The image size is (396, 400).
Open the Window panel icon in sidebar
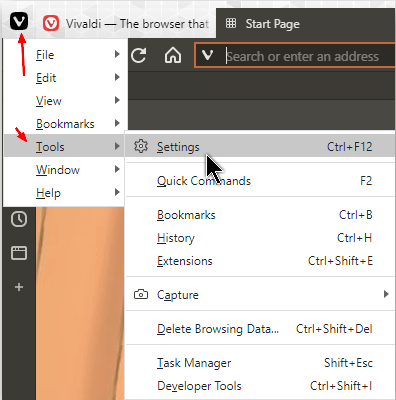click(19, 253)
